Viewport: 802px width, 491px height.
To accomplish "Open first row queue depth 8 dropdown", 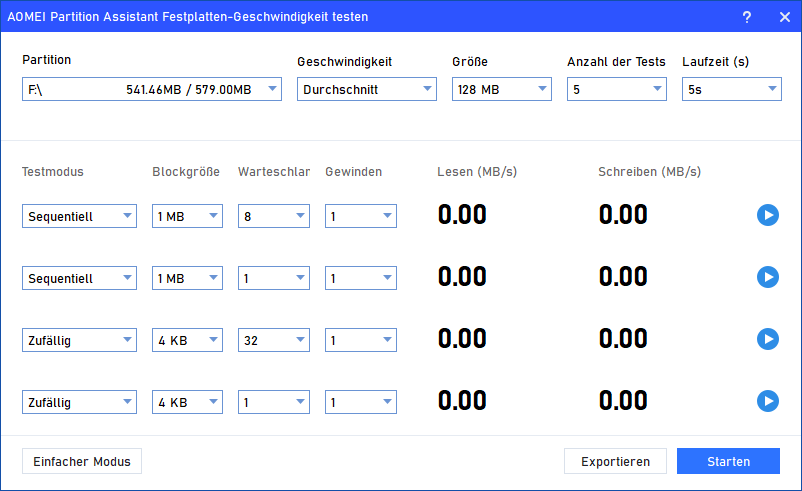I will [274, 216].
